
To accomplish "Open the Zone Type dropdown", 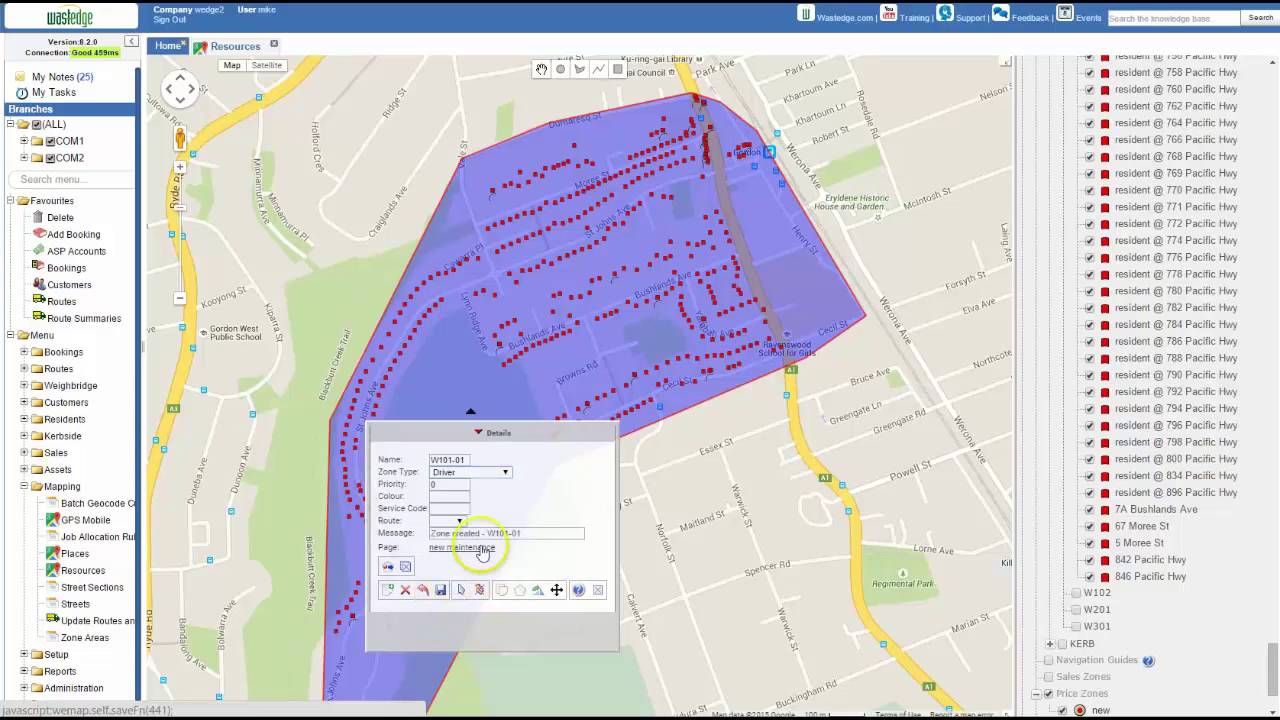I will coord(470,472).
